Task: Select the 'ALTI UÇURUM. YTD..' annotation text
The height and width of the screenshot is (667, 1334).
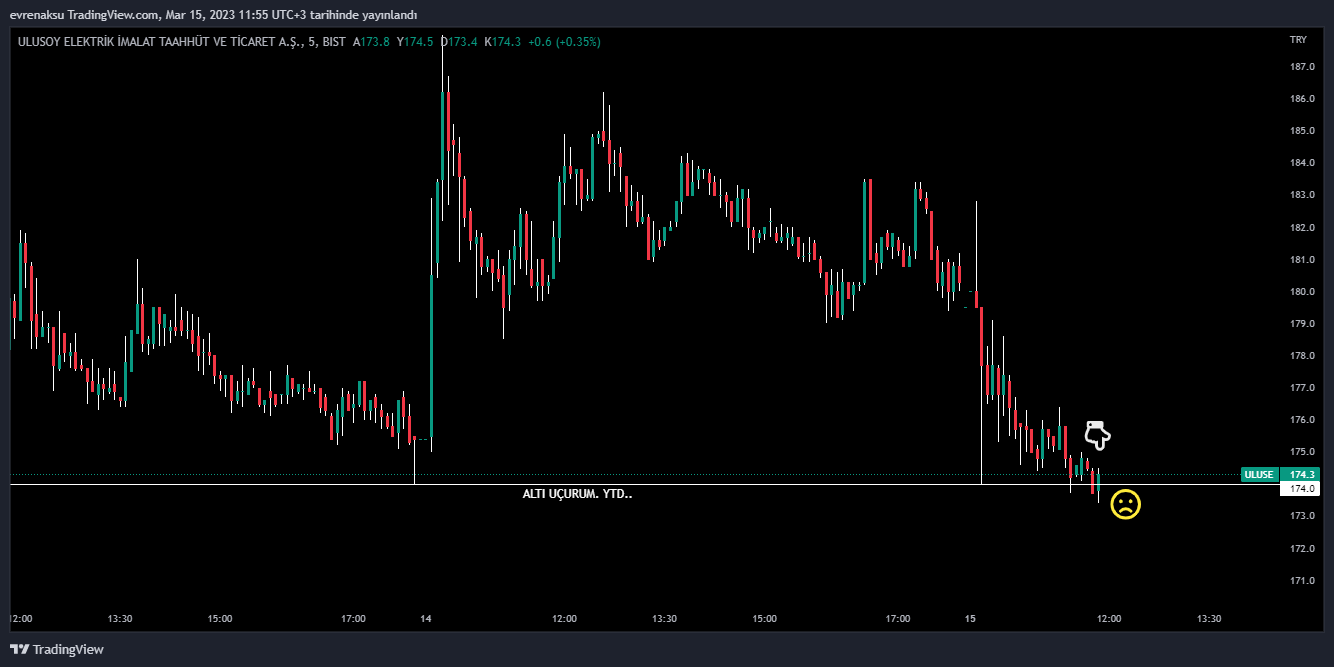Action: pos(577,494)
